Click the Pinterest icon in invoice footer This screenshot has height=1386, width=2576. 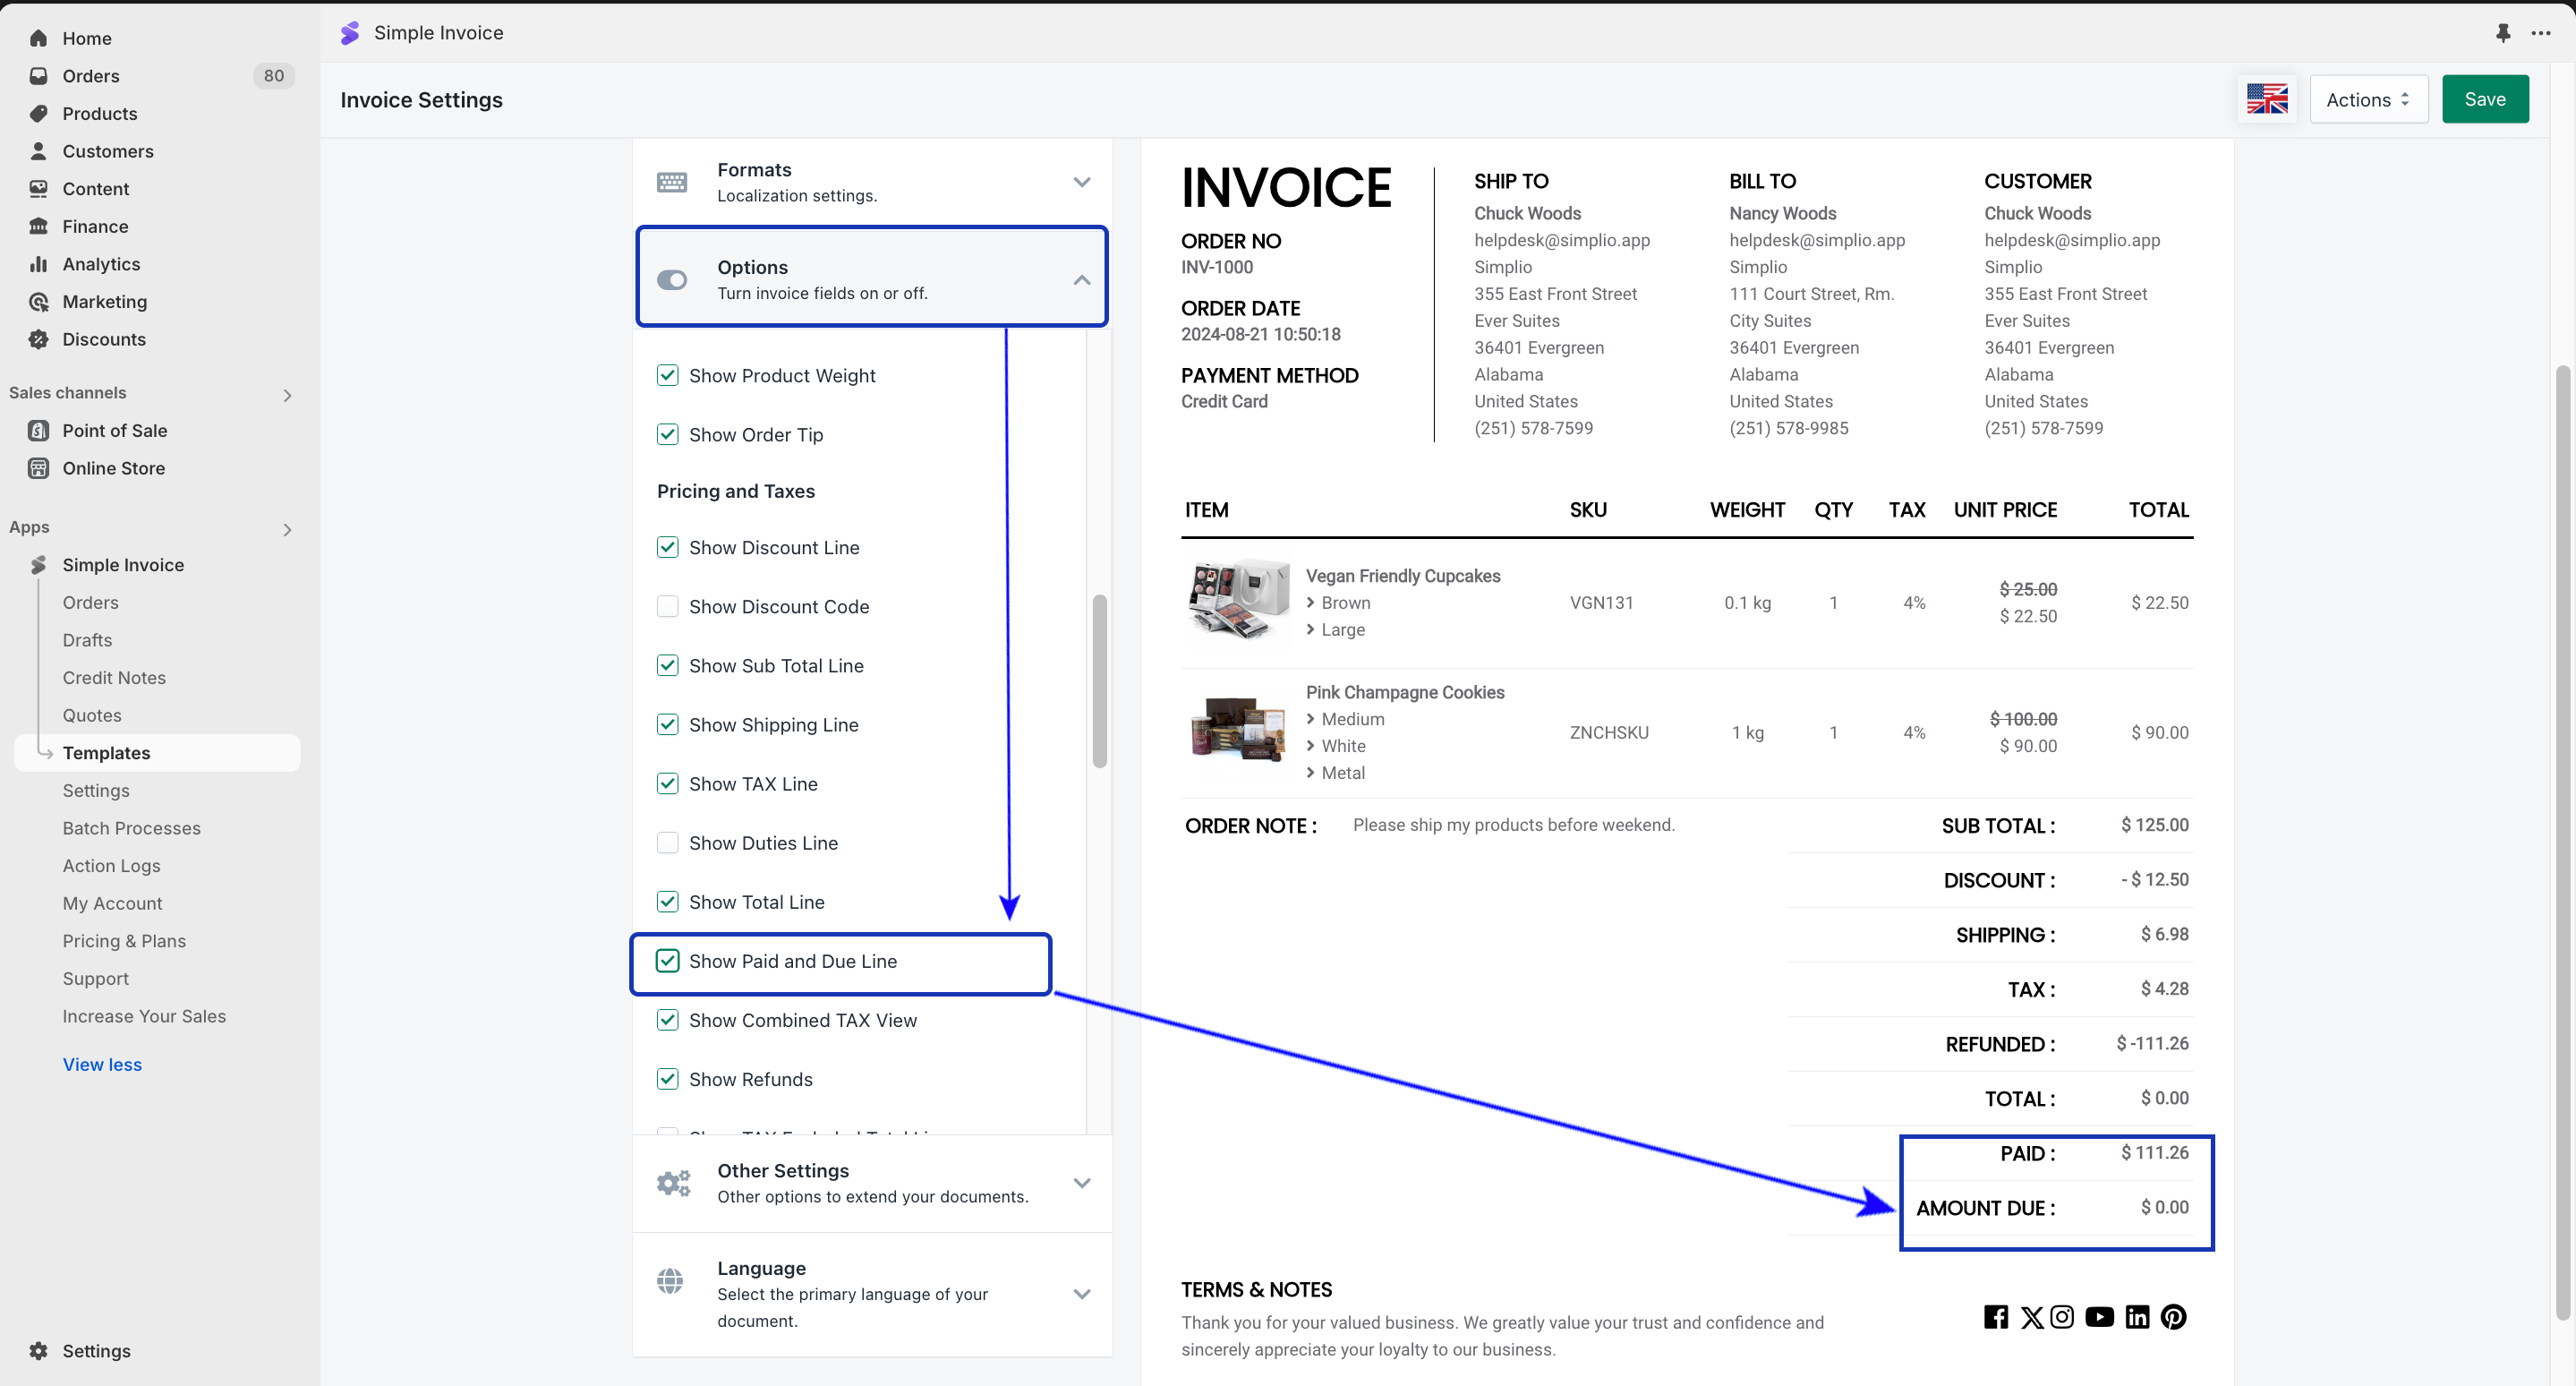pyautogui.click(x=2173, y=1316)
